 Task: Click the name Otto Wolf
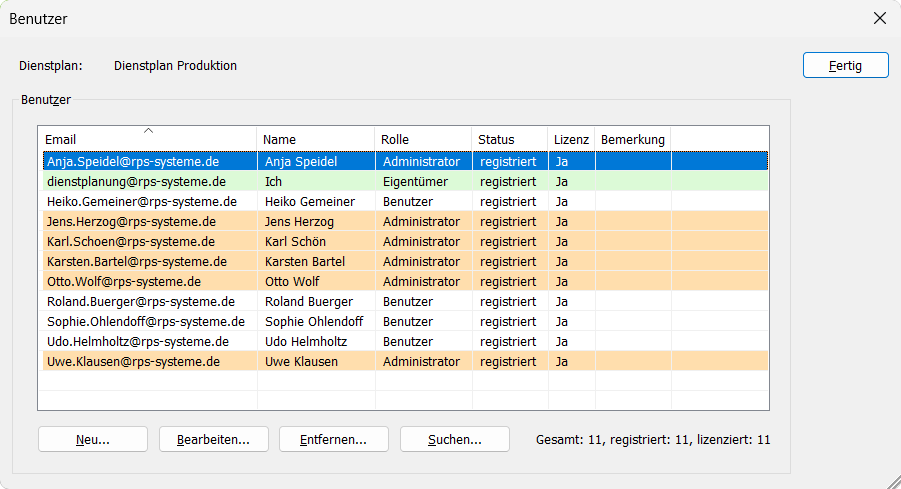click(292, 282)
